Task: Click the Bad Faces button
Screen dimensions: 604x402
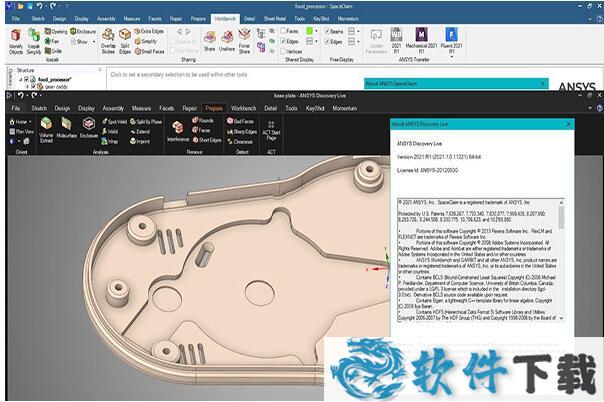Action: tap(242, 121)
